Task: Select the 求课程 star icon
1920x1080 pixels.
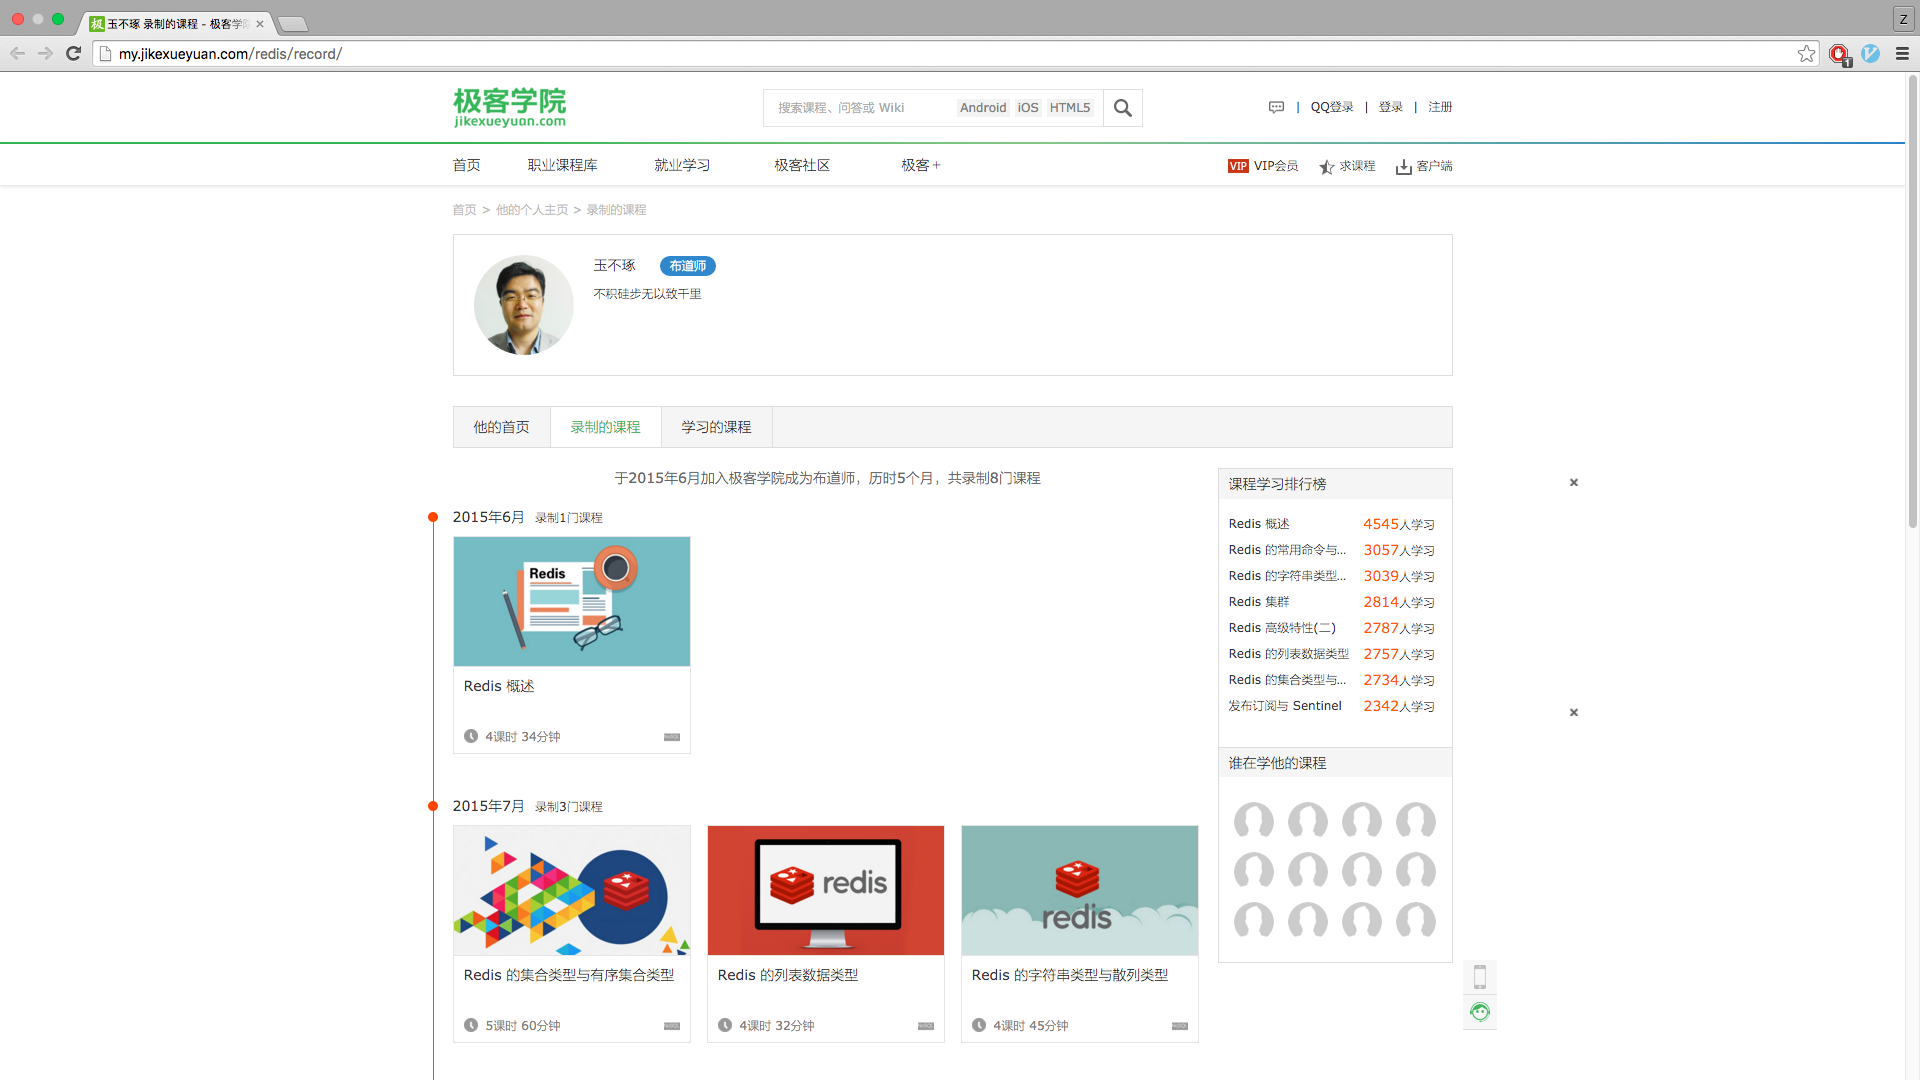Action: 1327,166
